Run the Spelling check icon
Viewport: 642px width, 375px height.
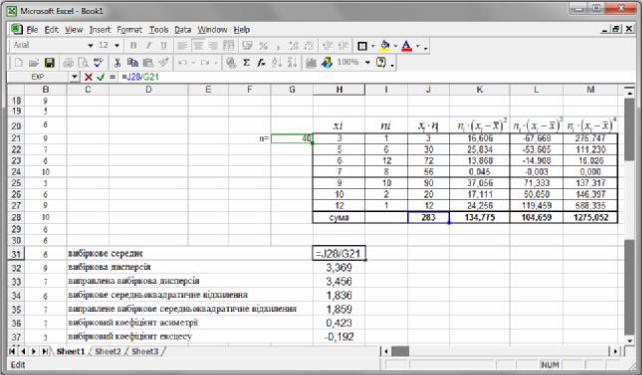coord(98,63)
